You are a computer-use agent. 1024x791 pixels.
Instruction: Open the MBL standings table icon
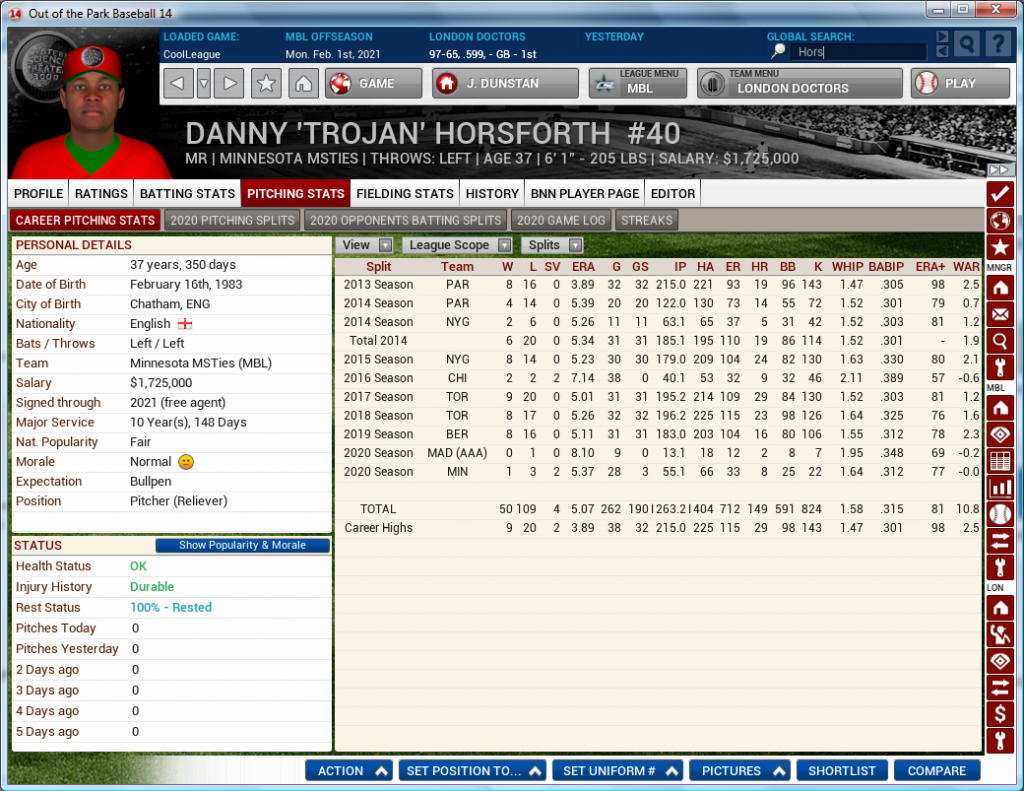999,462
